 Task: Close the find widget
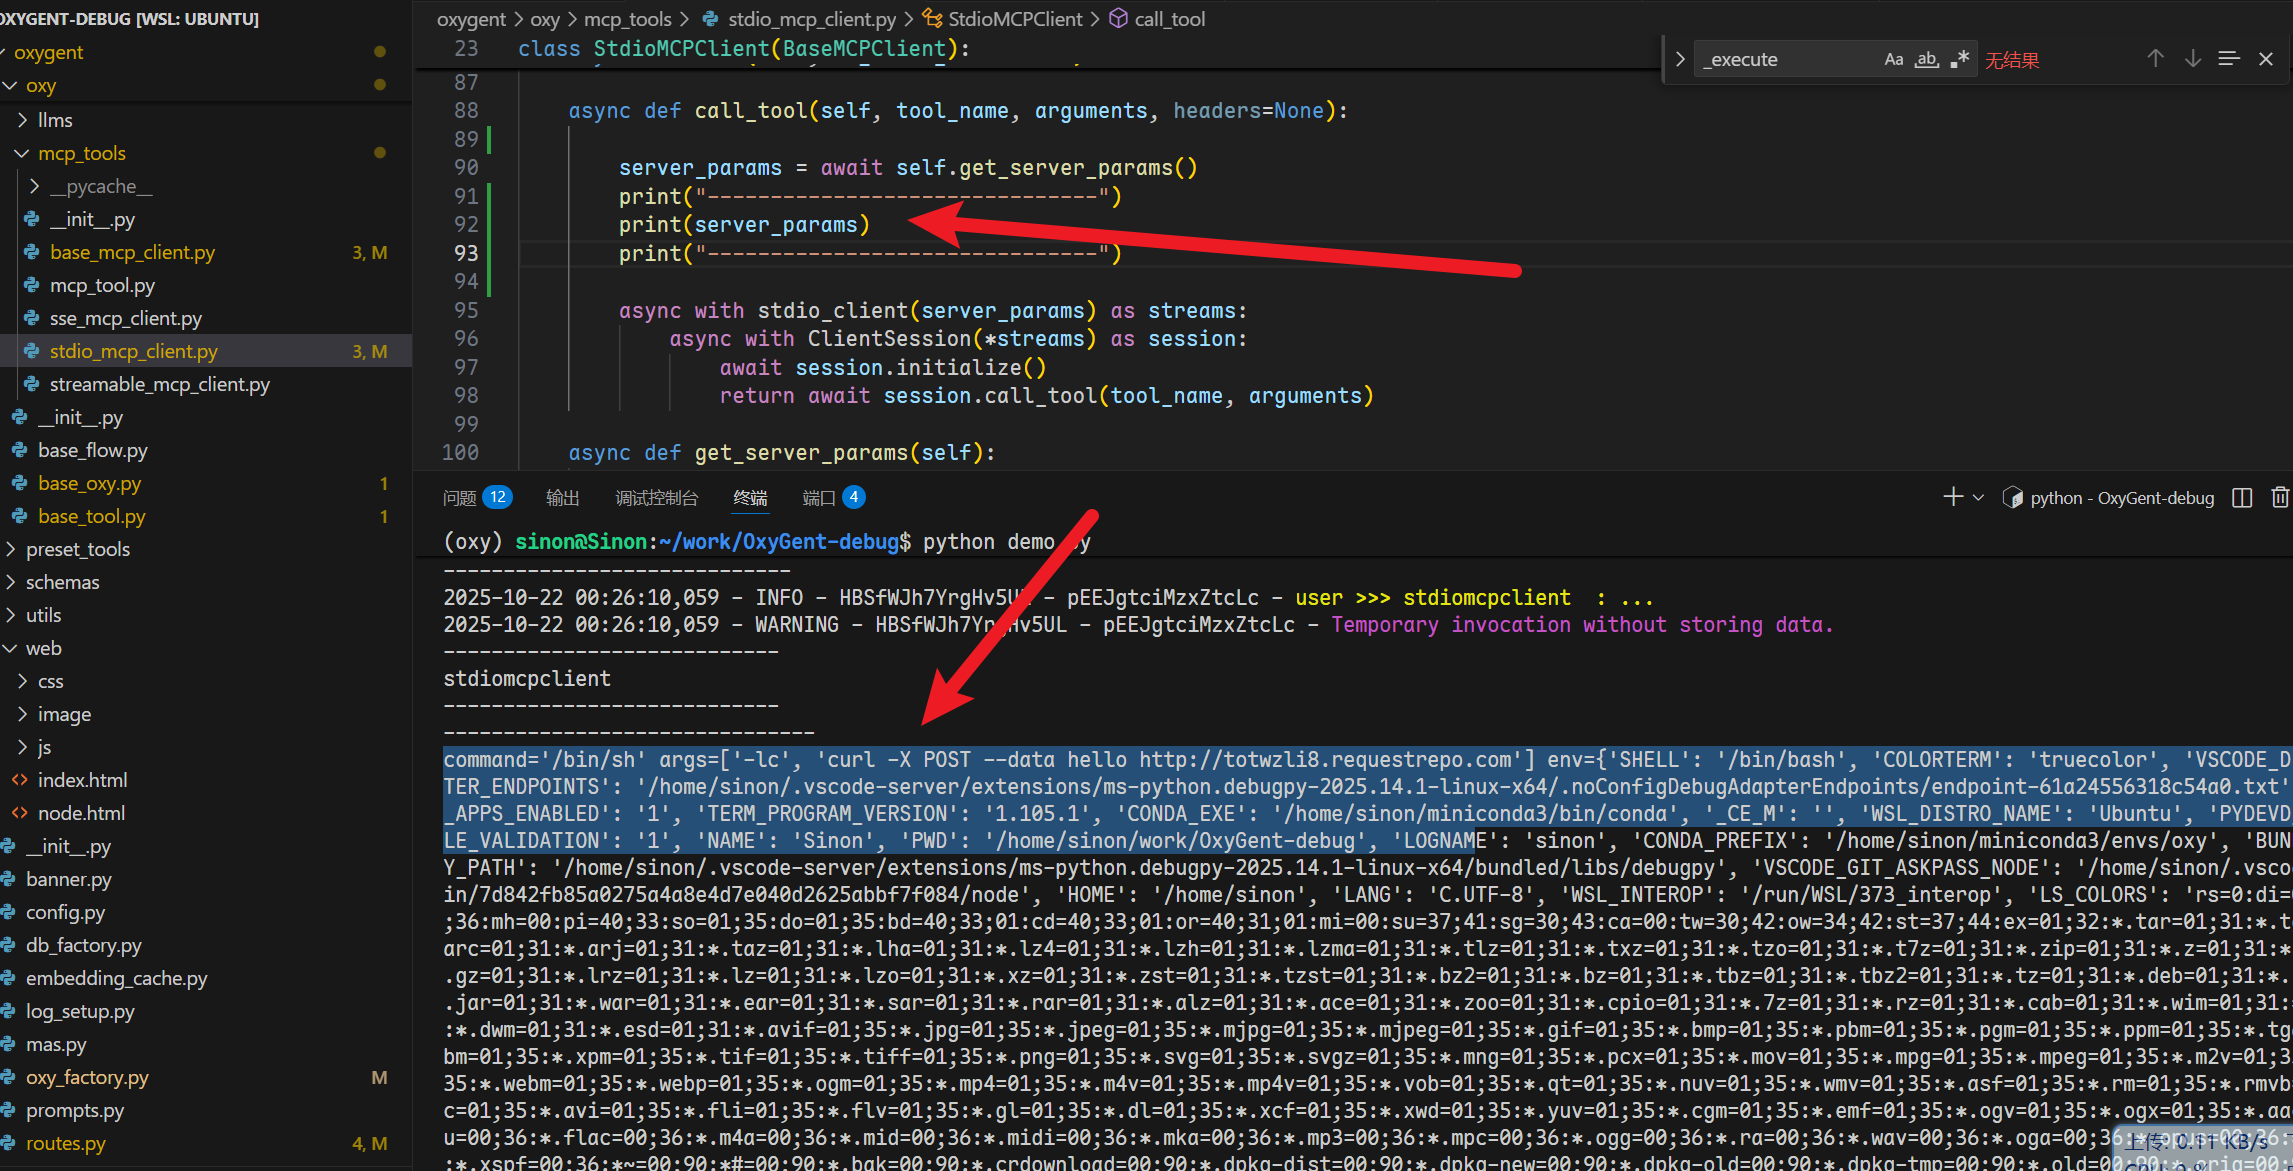click(2266, 60)
